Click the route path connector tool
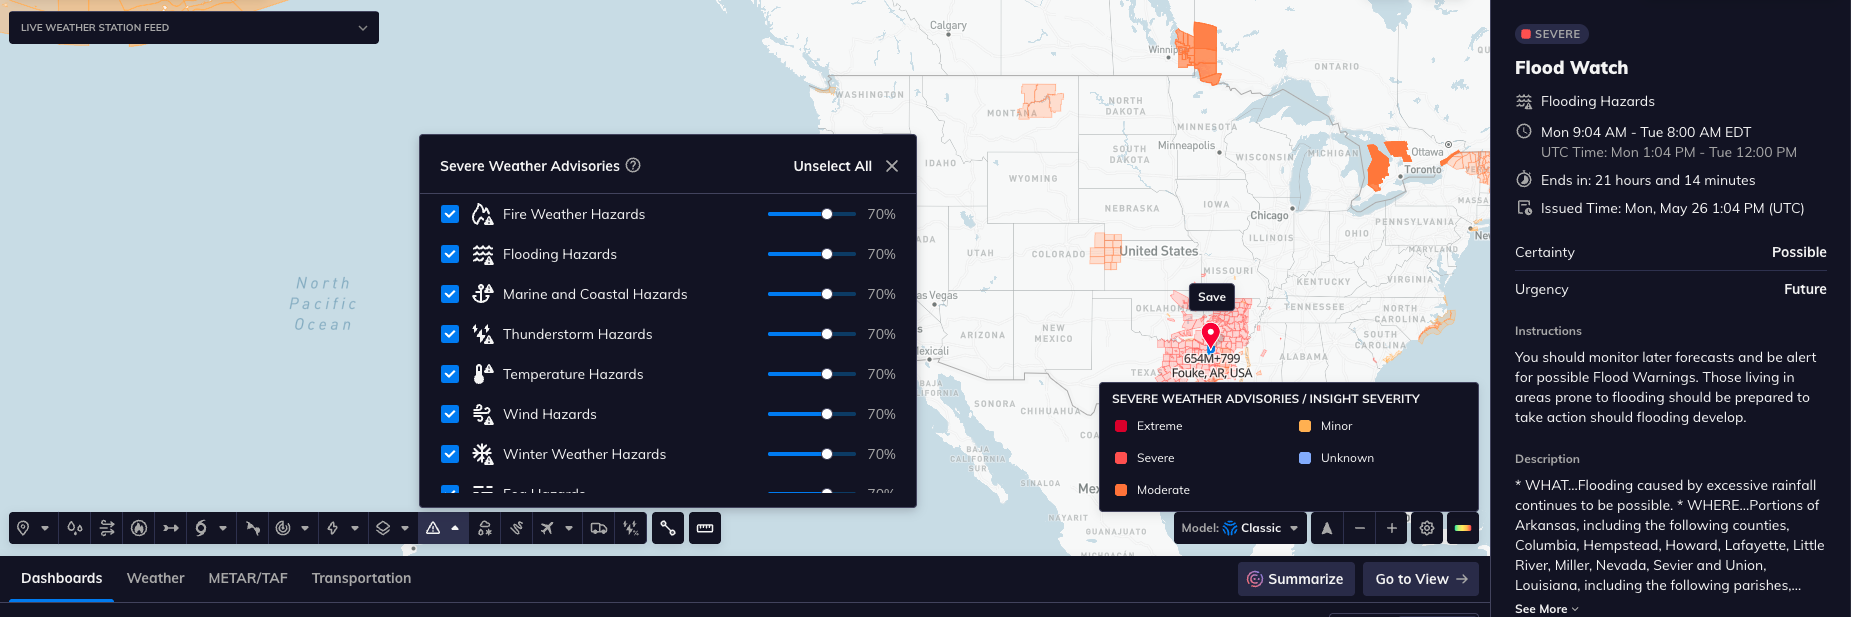This screenshot has height=617, width=1851. pyautogui.click(x=668, y=528)
